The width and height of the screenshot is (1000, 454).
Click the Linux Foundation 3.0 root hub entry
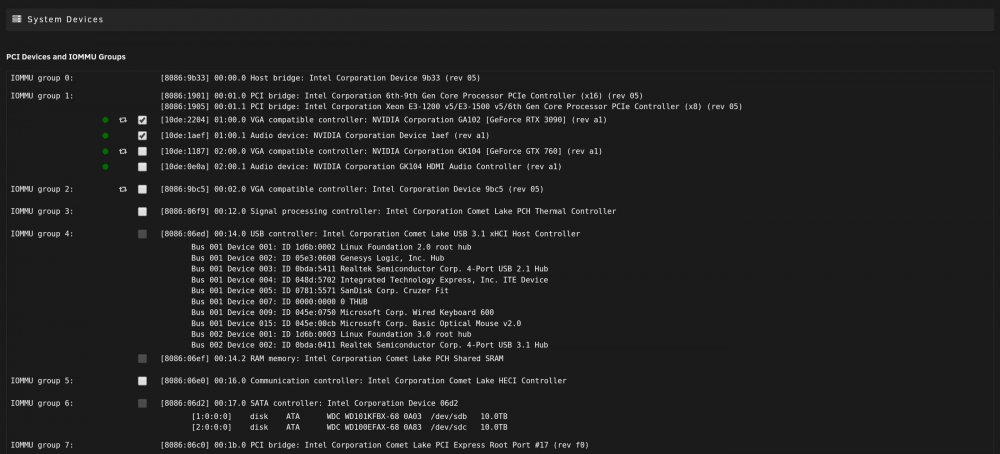click(x=332, y=334)
